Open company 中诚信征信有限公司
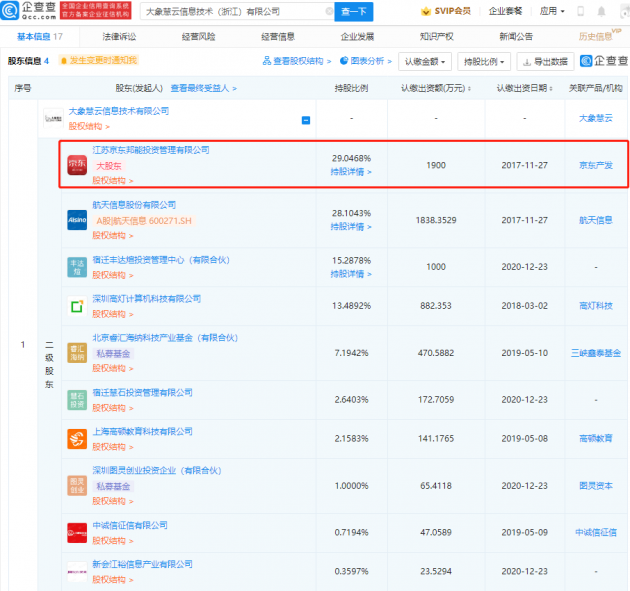Screen dimensions: 630x591 point(130,525)
